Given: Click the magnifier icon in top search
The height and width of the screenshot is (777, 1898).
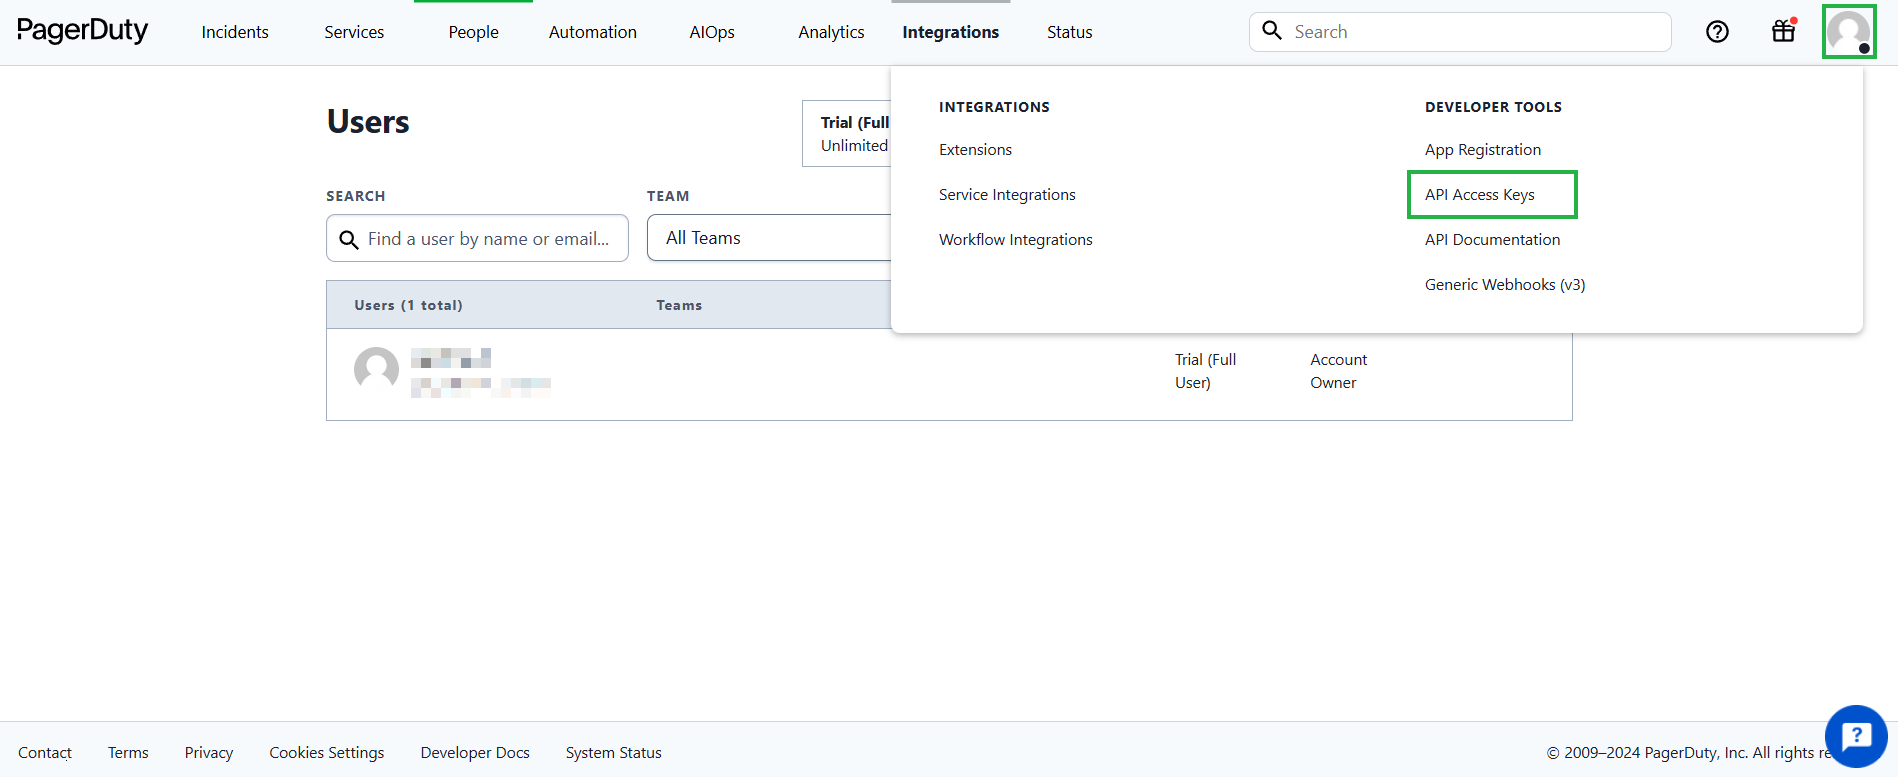Looking at the screenshot, I should [1272, 31].
